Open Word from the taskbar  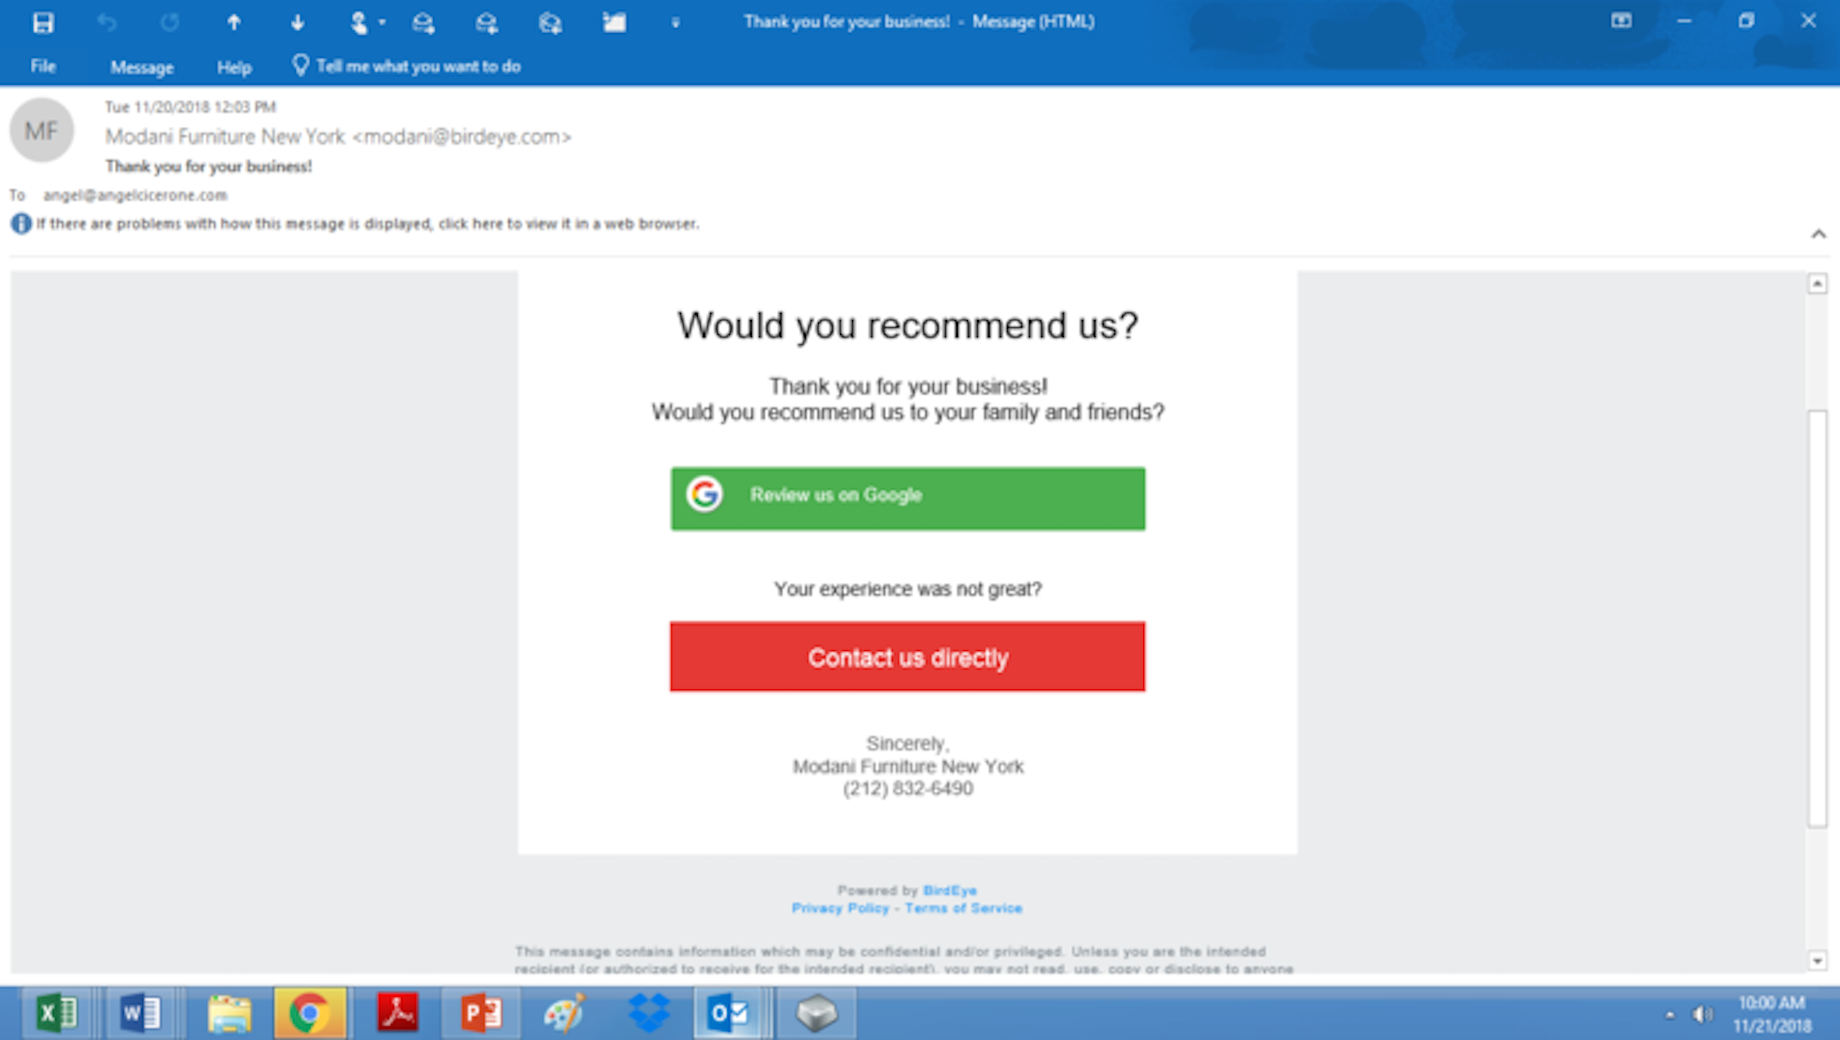point(141,1013)
